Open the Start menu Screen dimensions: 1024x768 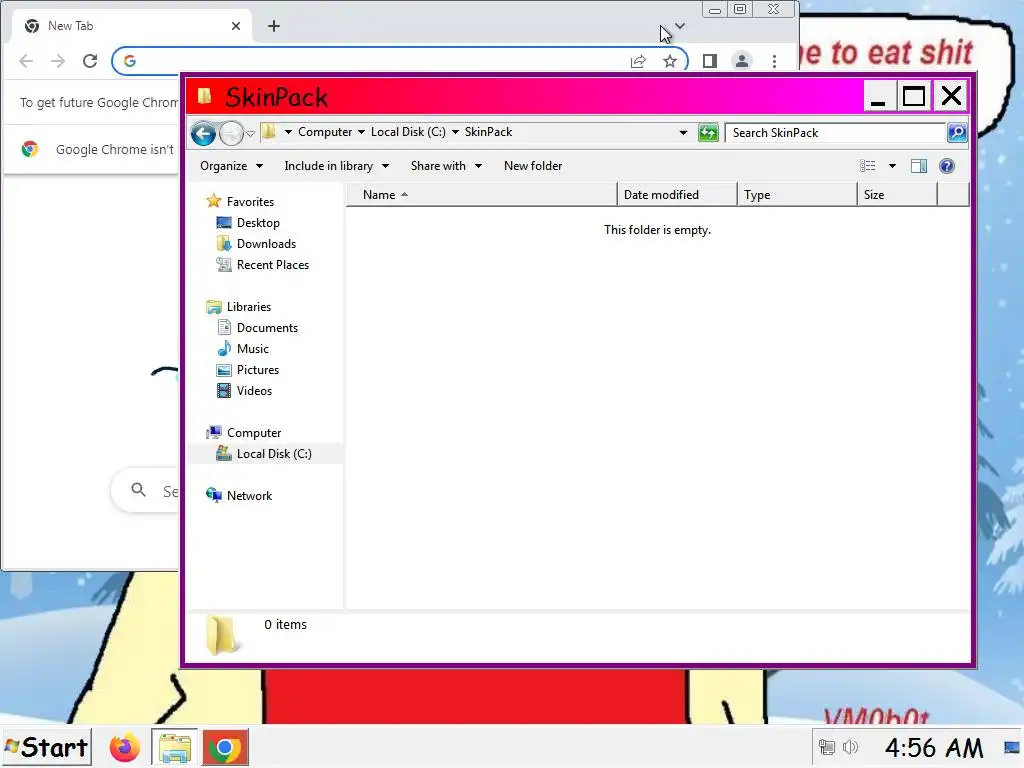(46, 748)
